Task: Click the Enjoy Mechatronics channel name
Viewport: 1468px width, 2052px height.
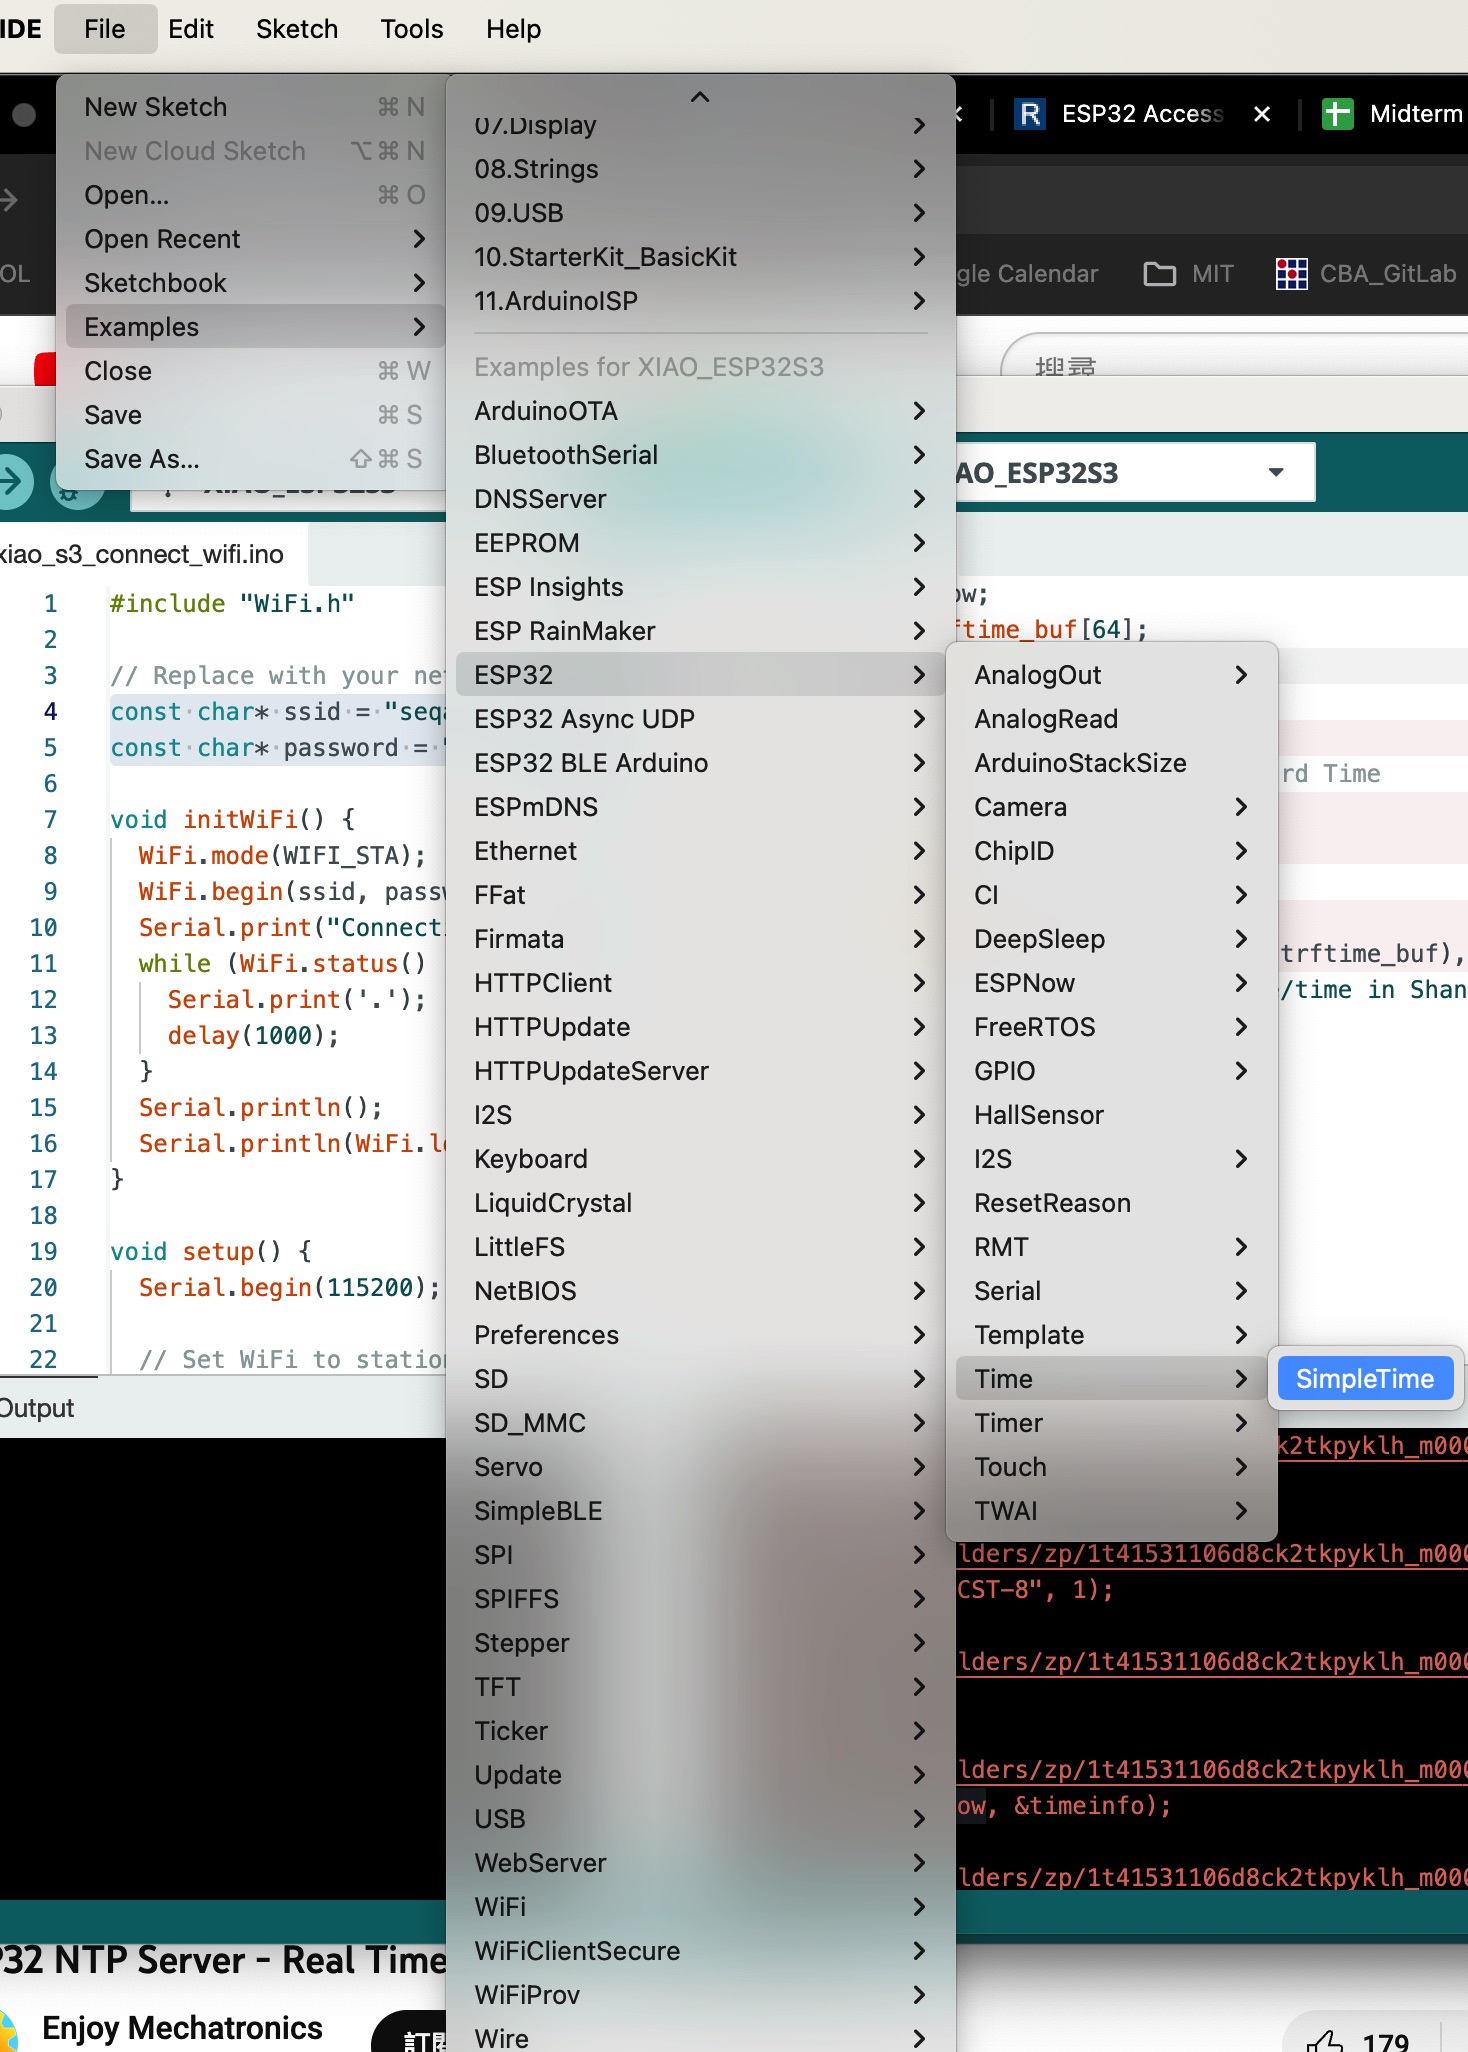Action: pos(182,2027)
